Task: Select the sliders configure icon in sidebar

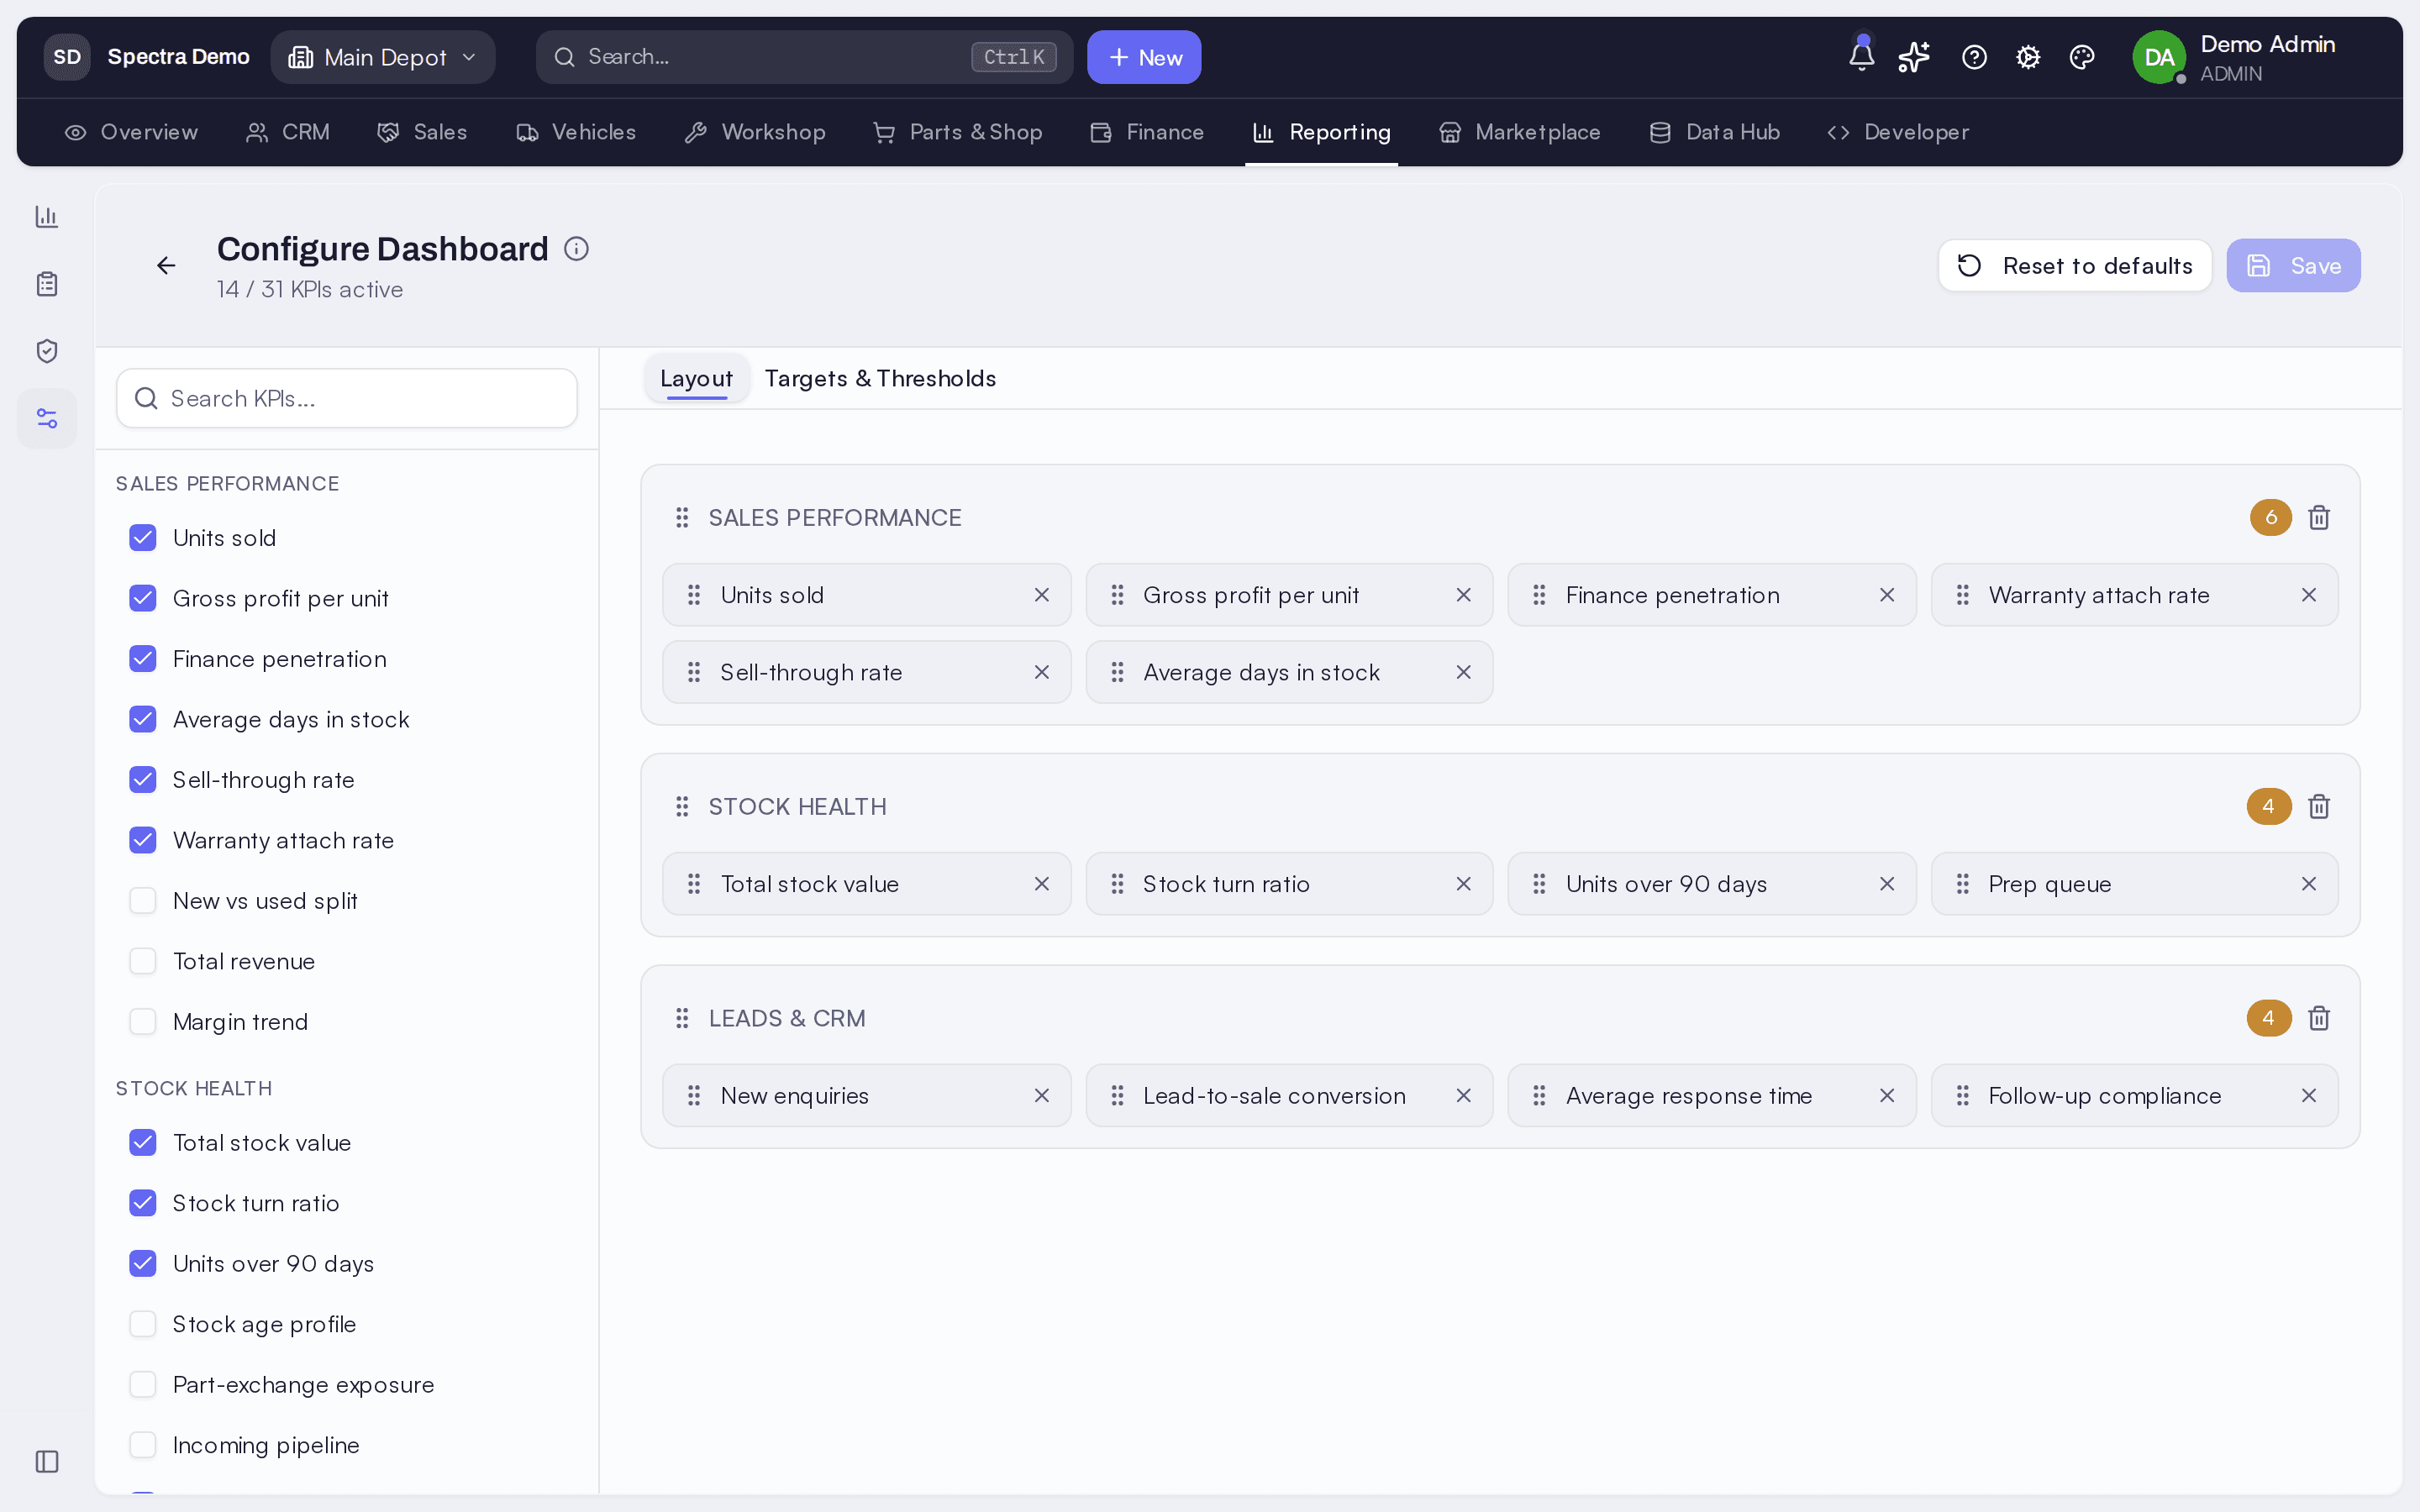Action: pos(47,418)
